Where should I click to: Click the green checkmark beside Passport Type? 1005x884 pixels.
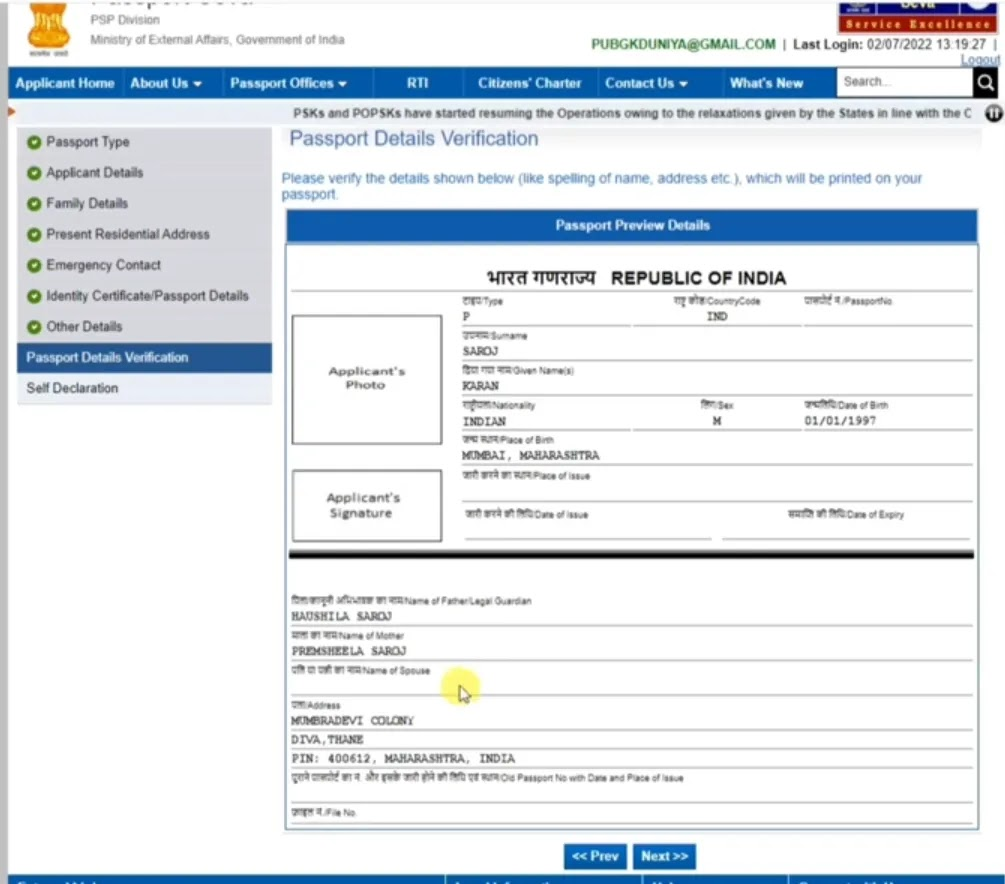point(35,141)
